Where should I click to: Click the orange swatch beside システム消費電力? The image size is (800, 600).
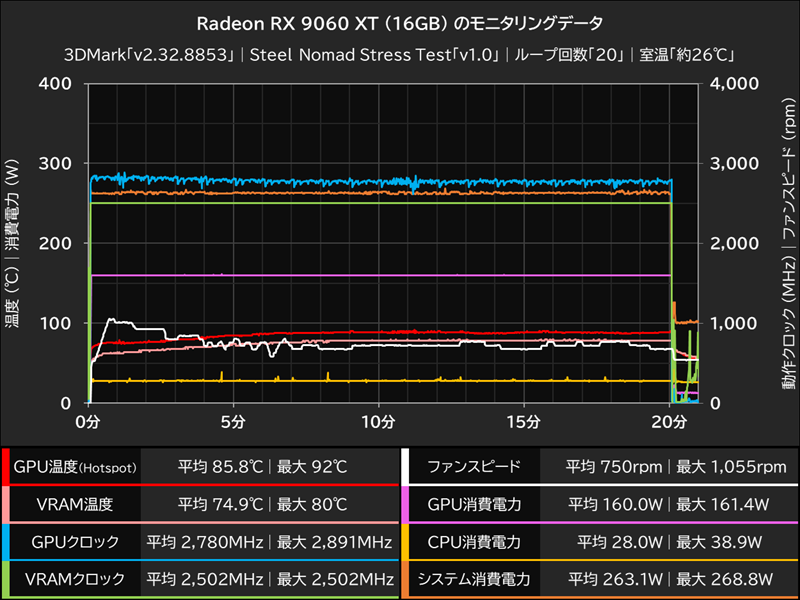tap(405, 580)
